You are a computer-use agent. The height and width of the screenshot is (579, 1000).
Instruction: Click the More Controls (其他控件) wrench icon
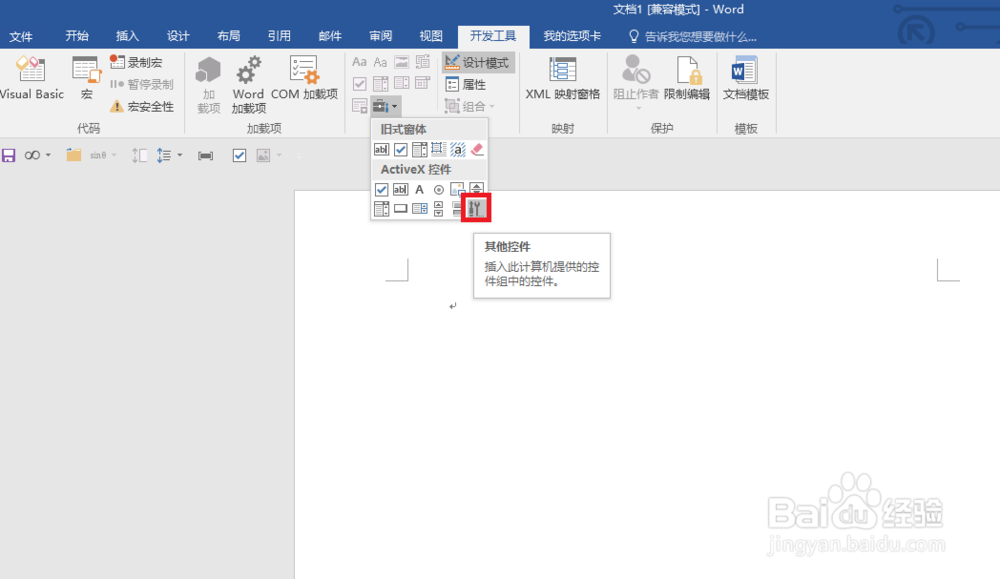(476, 208)
